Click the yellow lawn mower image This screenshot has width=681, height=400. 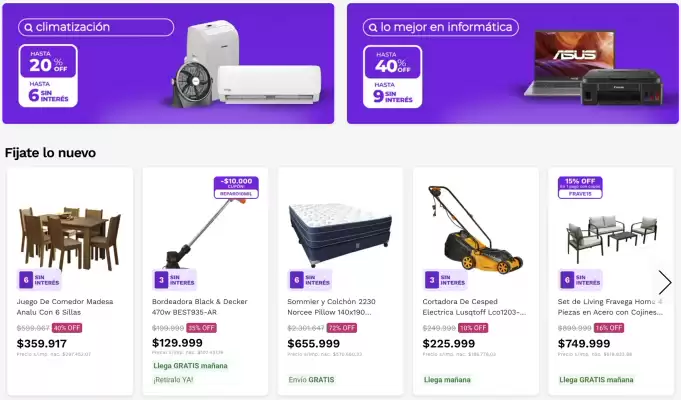coord(476,230)
